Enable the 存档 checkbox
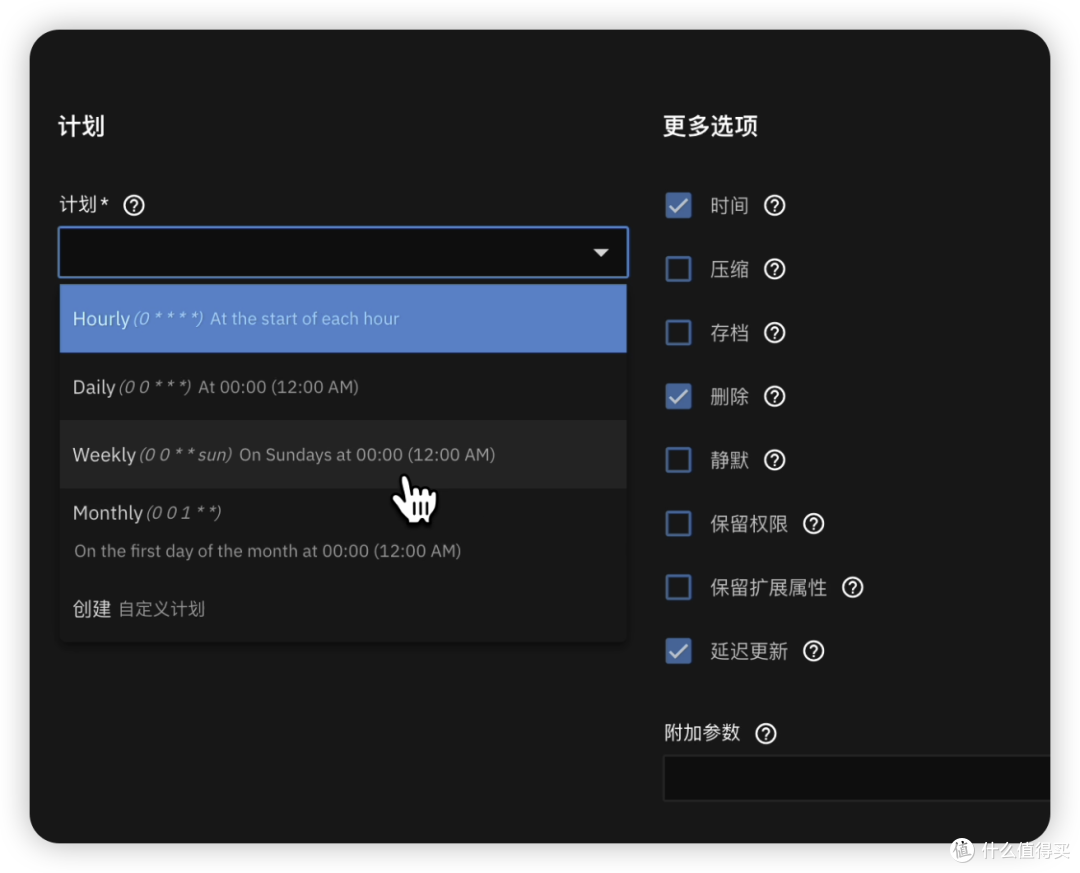Viewport: 1080px width, 873px height. pyautogui.click(x=678, y=333)
